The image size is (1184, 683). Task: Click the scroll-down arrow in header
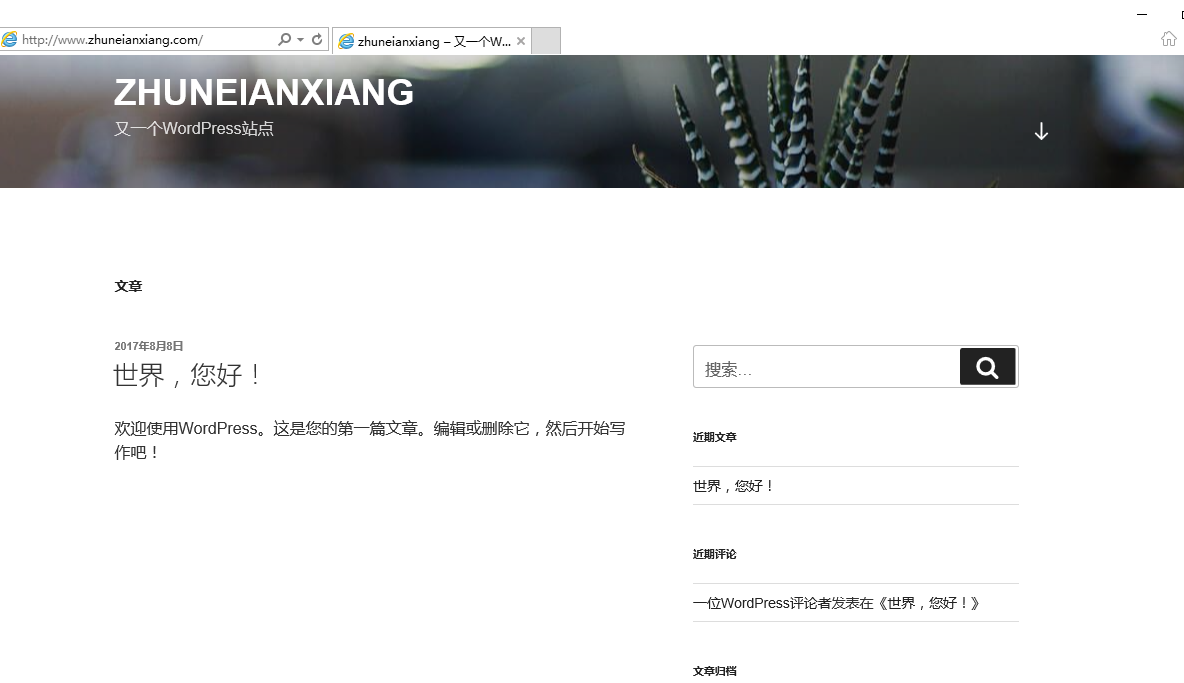pyautogui.click(x=1041, y=131)
